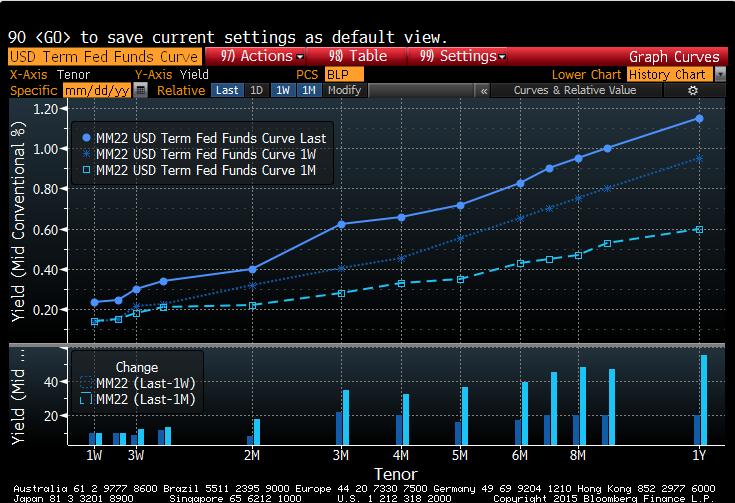Collapse the side panel with double-chevron
The image size is (735, 503).
pos(484,90)
